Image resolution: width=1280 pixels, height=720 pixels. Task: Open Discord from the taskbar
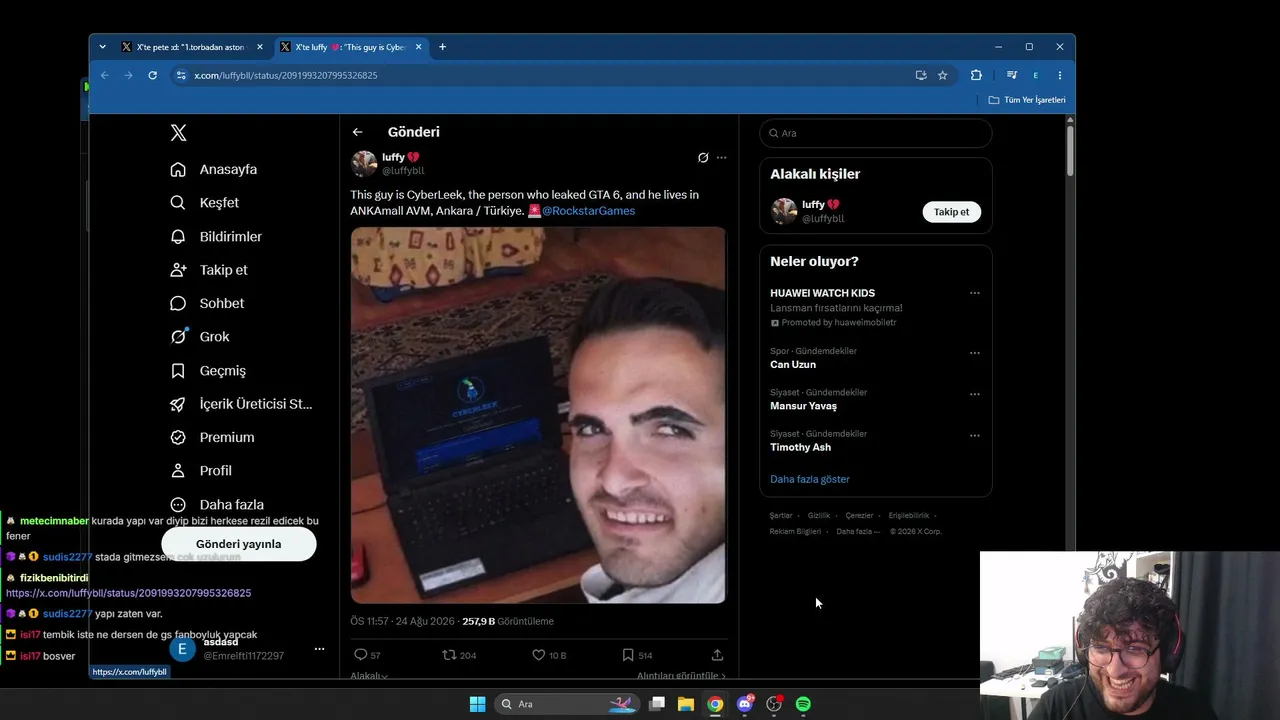click(x=745, y=704)
